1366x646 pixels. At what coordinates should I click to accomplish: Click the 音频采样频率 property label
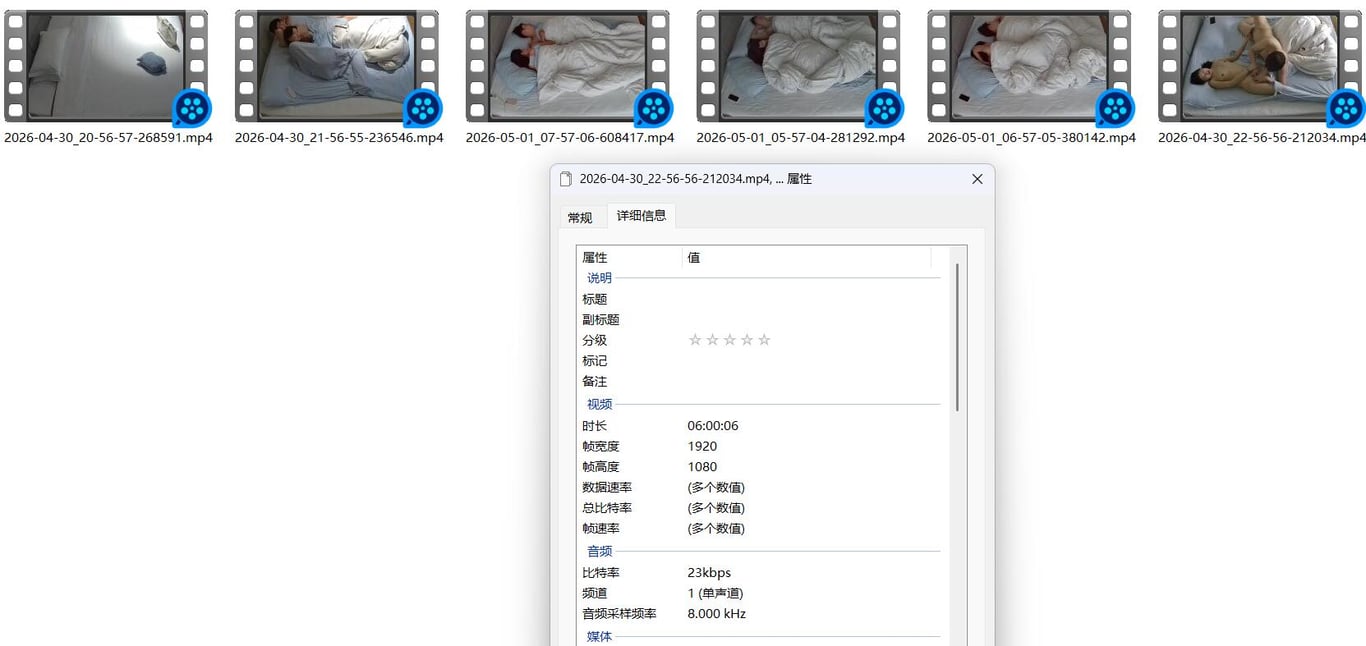pos(619,614)
